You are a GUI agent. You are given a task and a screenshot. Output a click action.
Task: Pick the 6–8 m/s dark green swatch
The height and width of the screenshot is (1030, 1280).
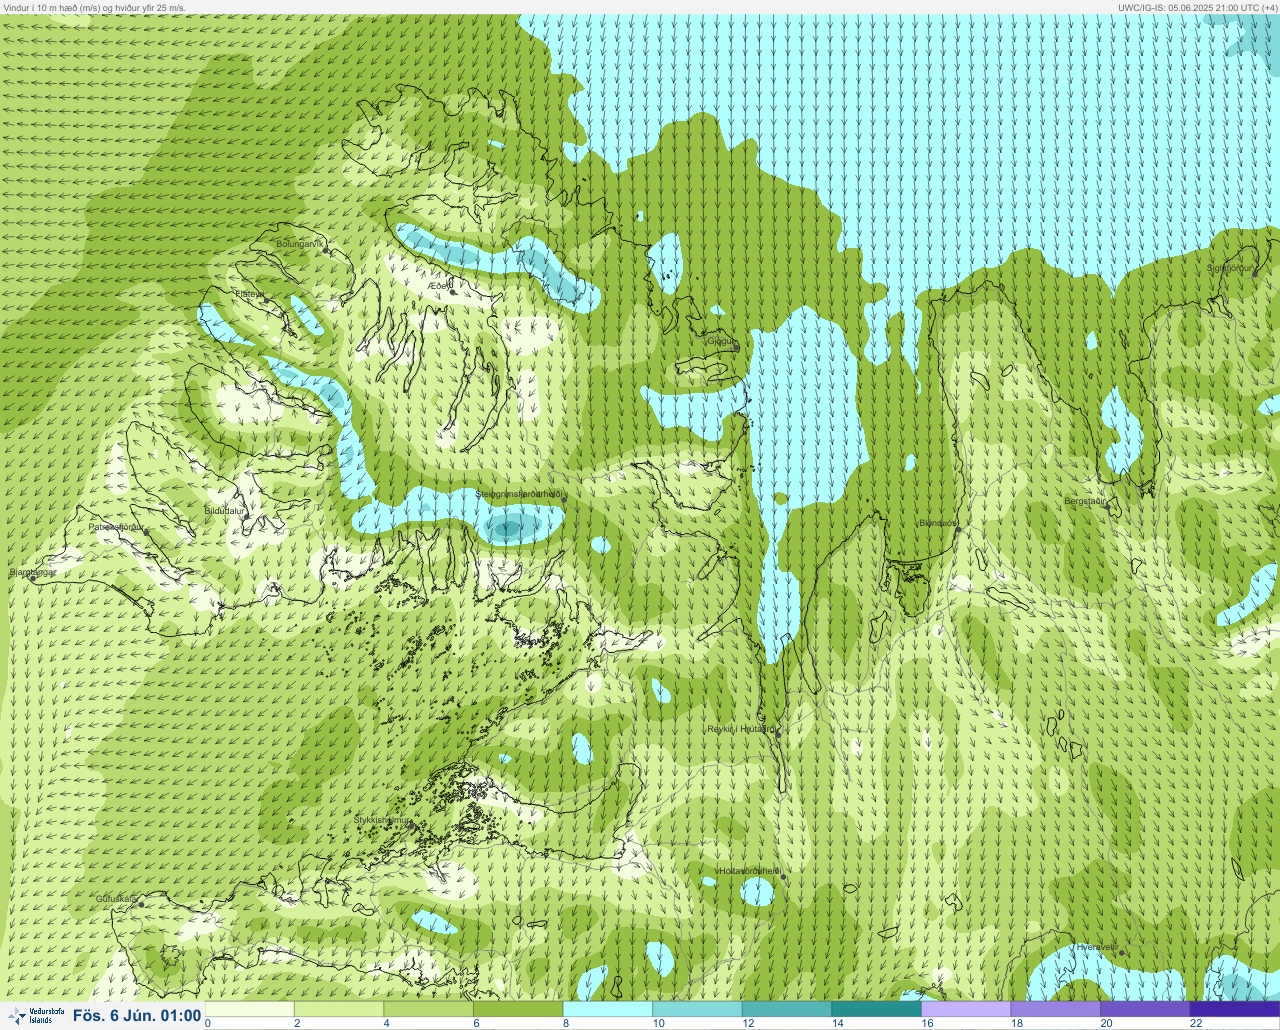[x=518, y=1009]
